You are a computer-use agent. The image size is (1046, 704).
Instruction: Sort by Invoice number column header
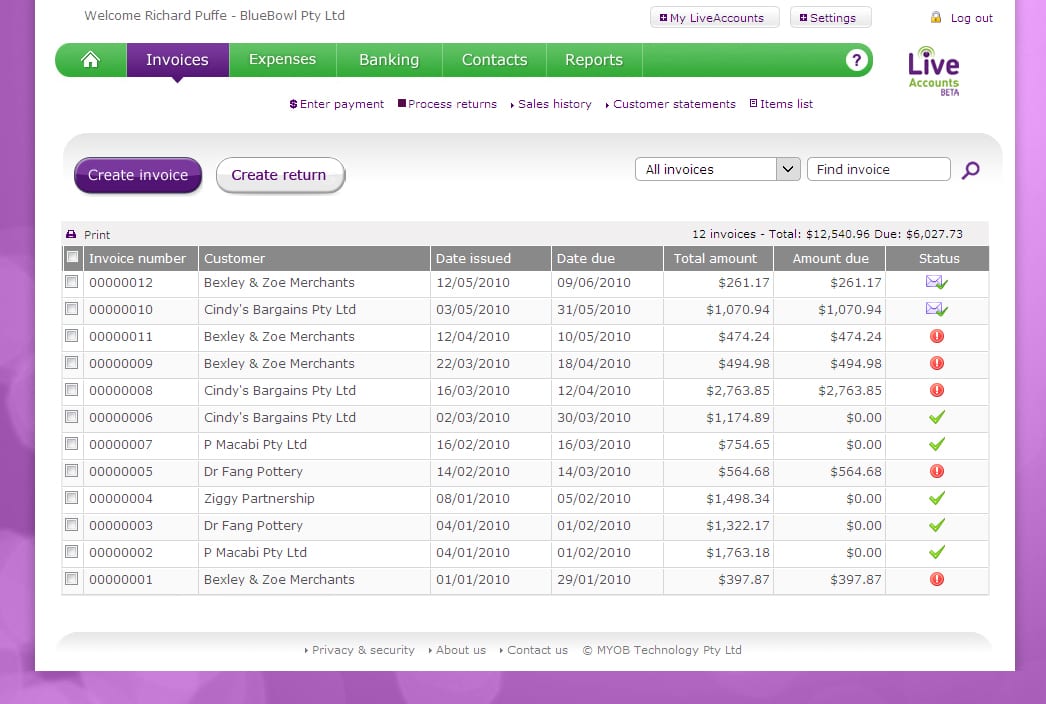point(141,258)
